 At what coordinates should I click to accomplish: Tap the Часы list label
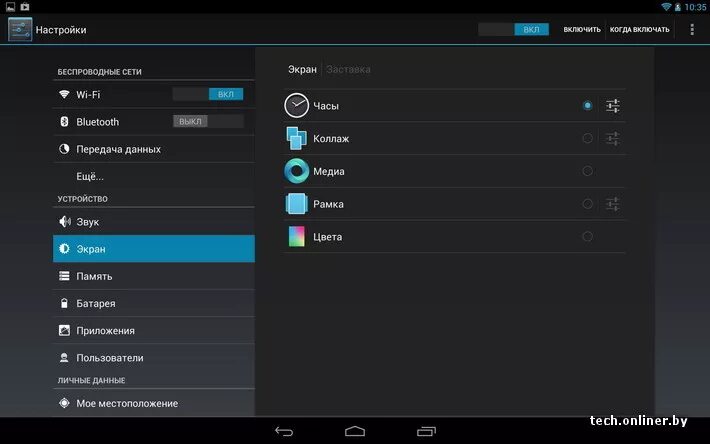tap(326, 106)
